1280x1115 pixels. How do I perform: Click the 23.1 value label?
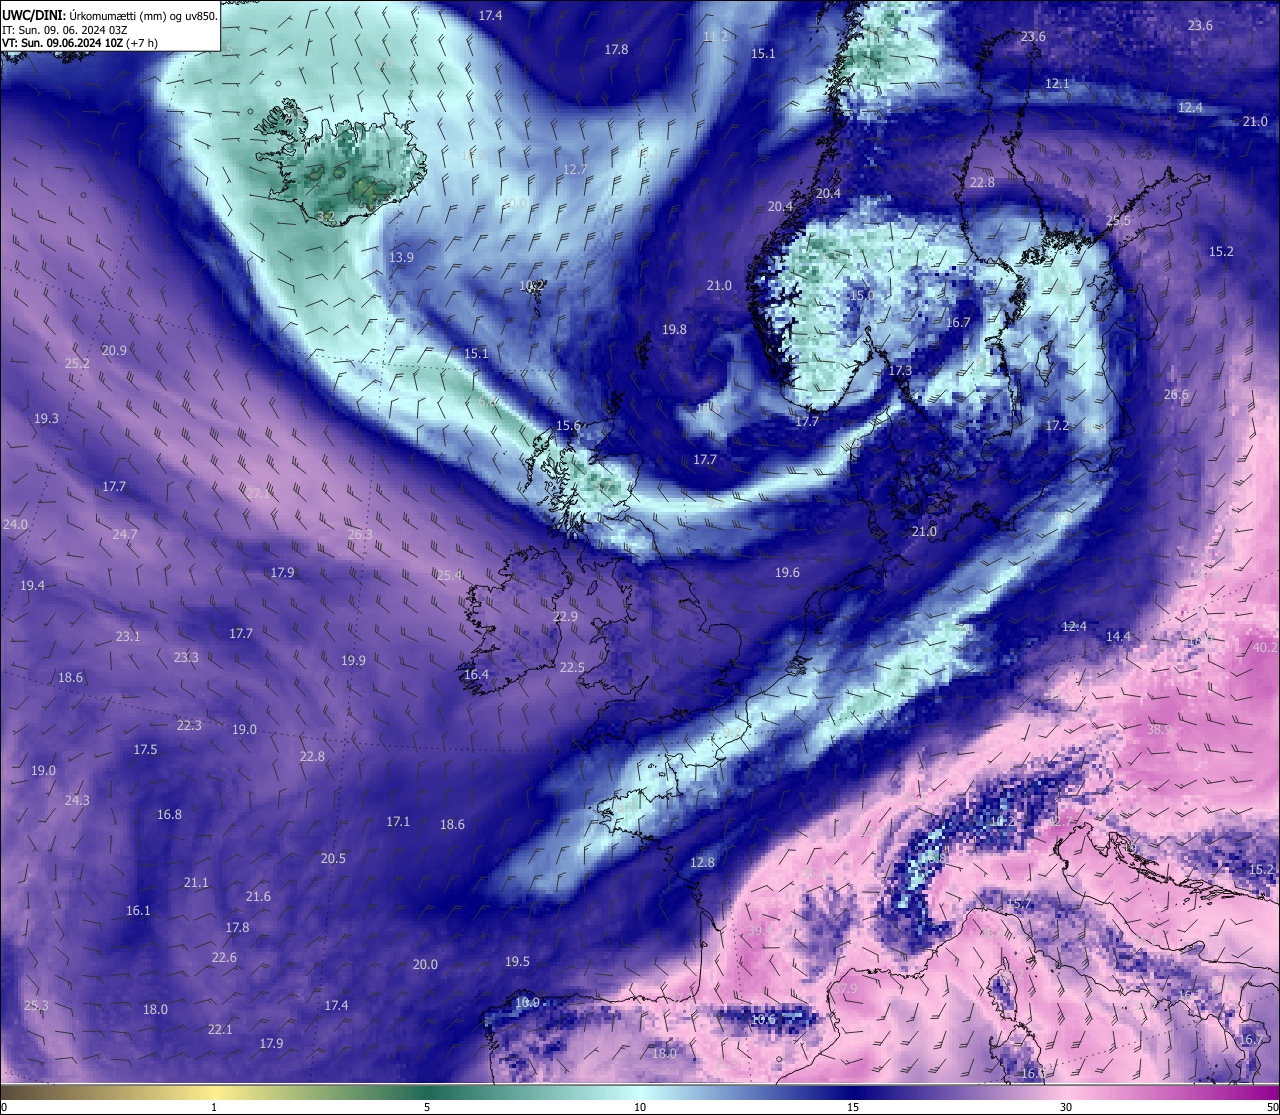click(128, 637)
